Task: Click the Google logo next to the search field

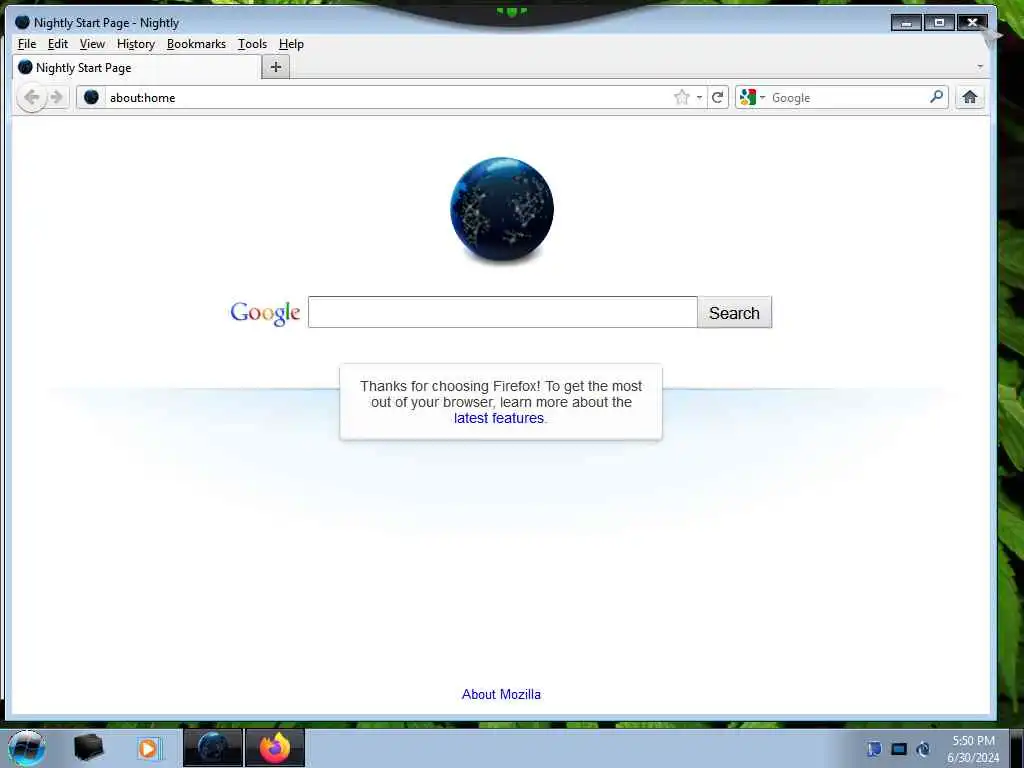Action: click(x=264, y=313)
